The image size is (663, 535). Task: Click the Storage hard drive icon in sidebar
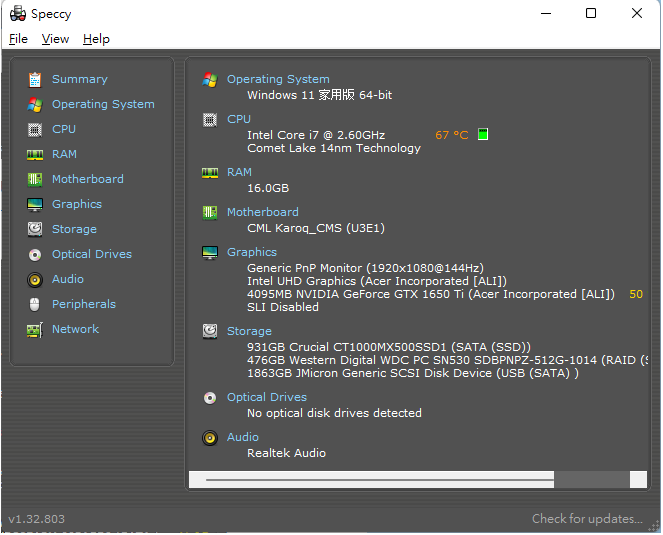click(35, 229)
